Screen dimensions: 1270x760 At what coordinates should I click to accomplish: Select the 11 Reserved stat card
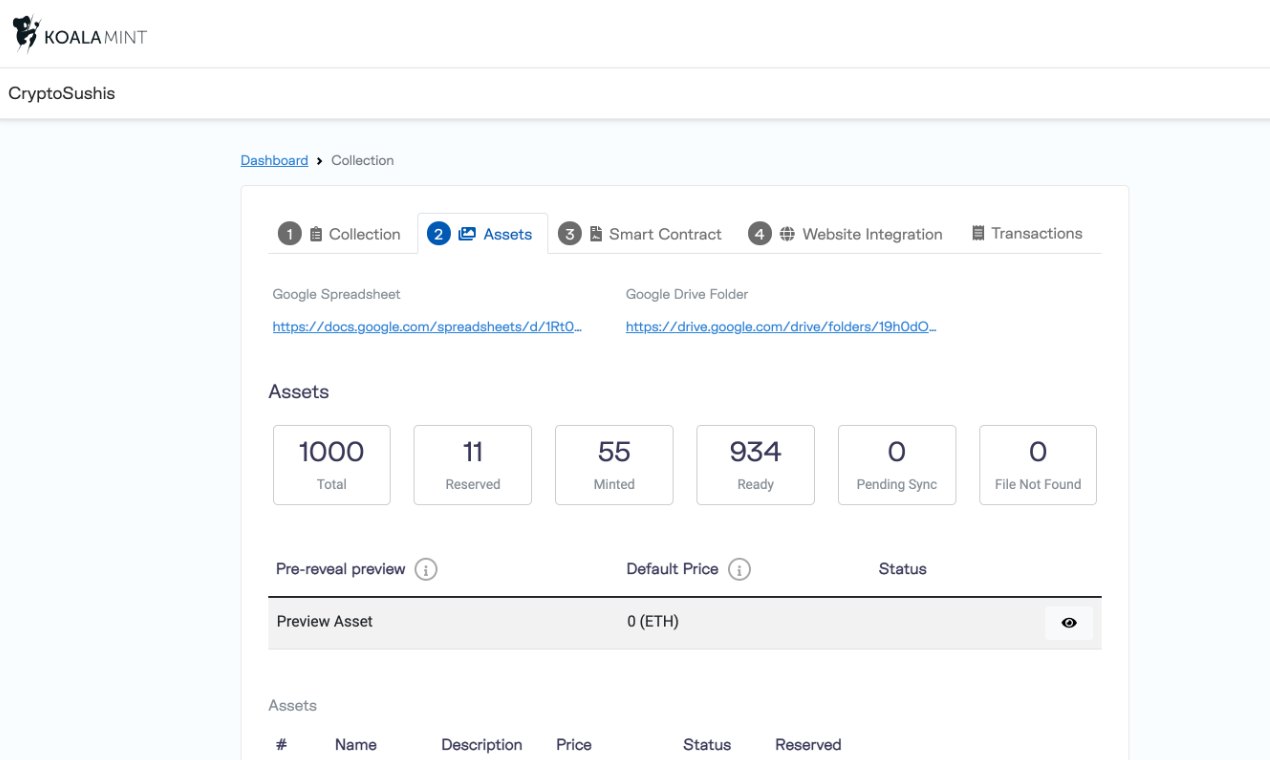[473, 465]
